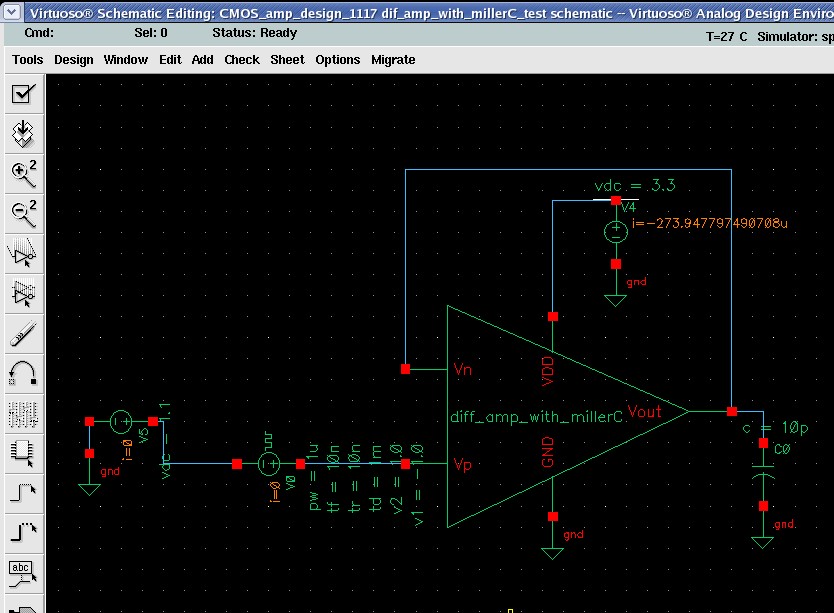Select the Add Instance chip icon
Screen dimensions: 834x613
(23, 452)
